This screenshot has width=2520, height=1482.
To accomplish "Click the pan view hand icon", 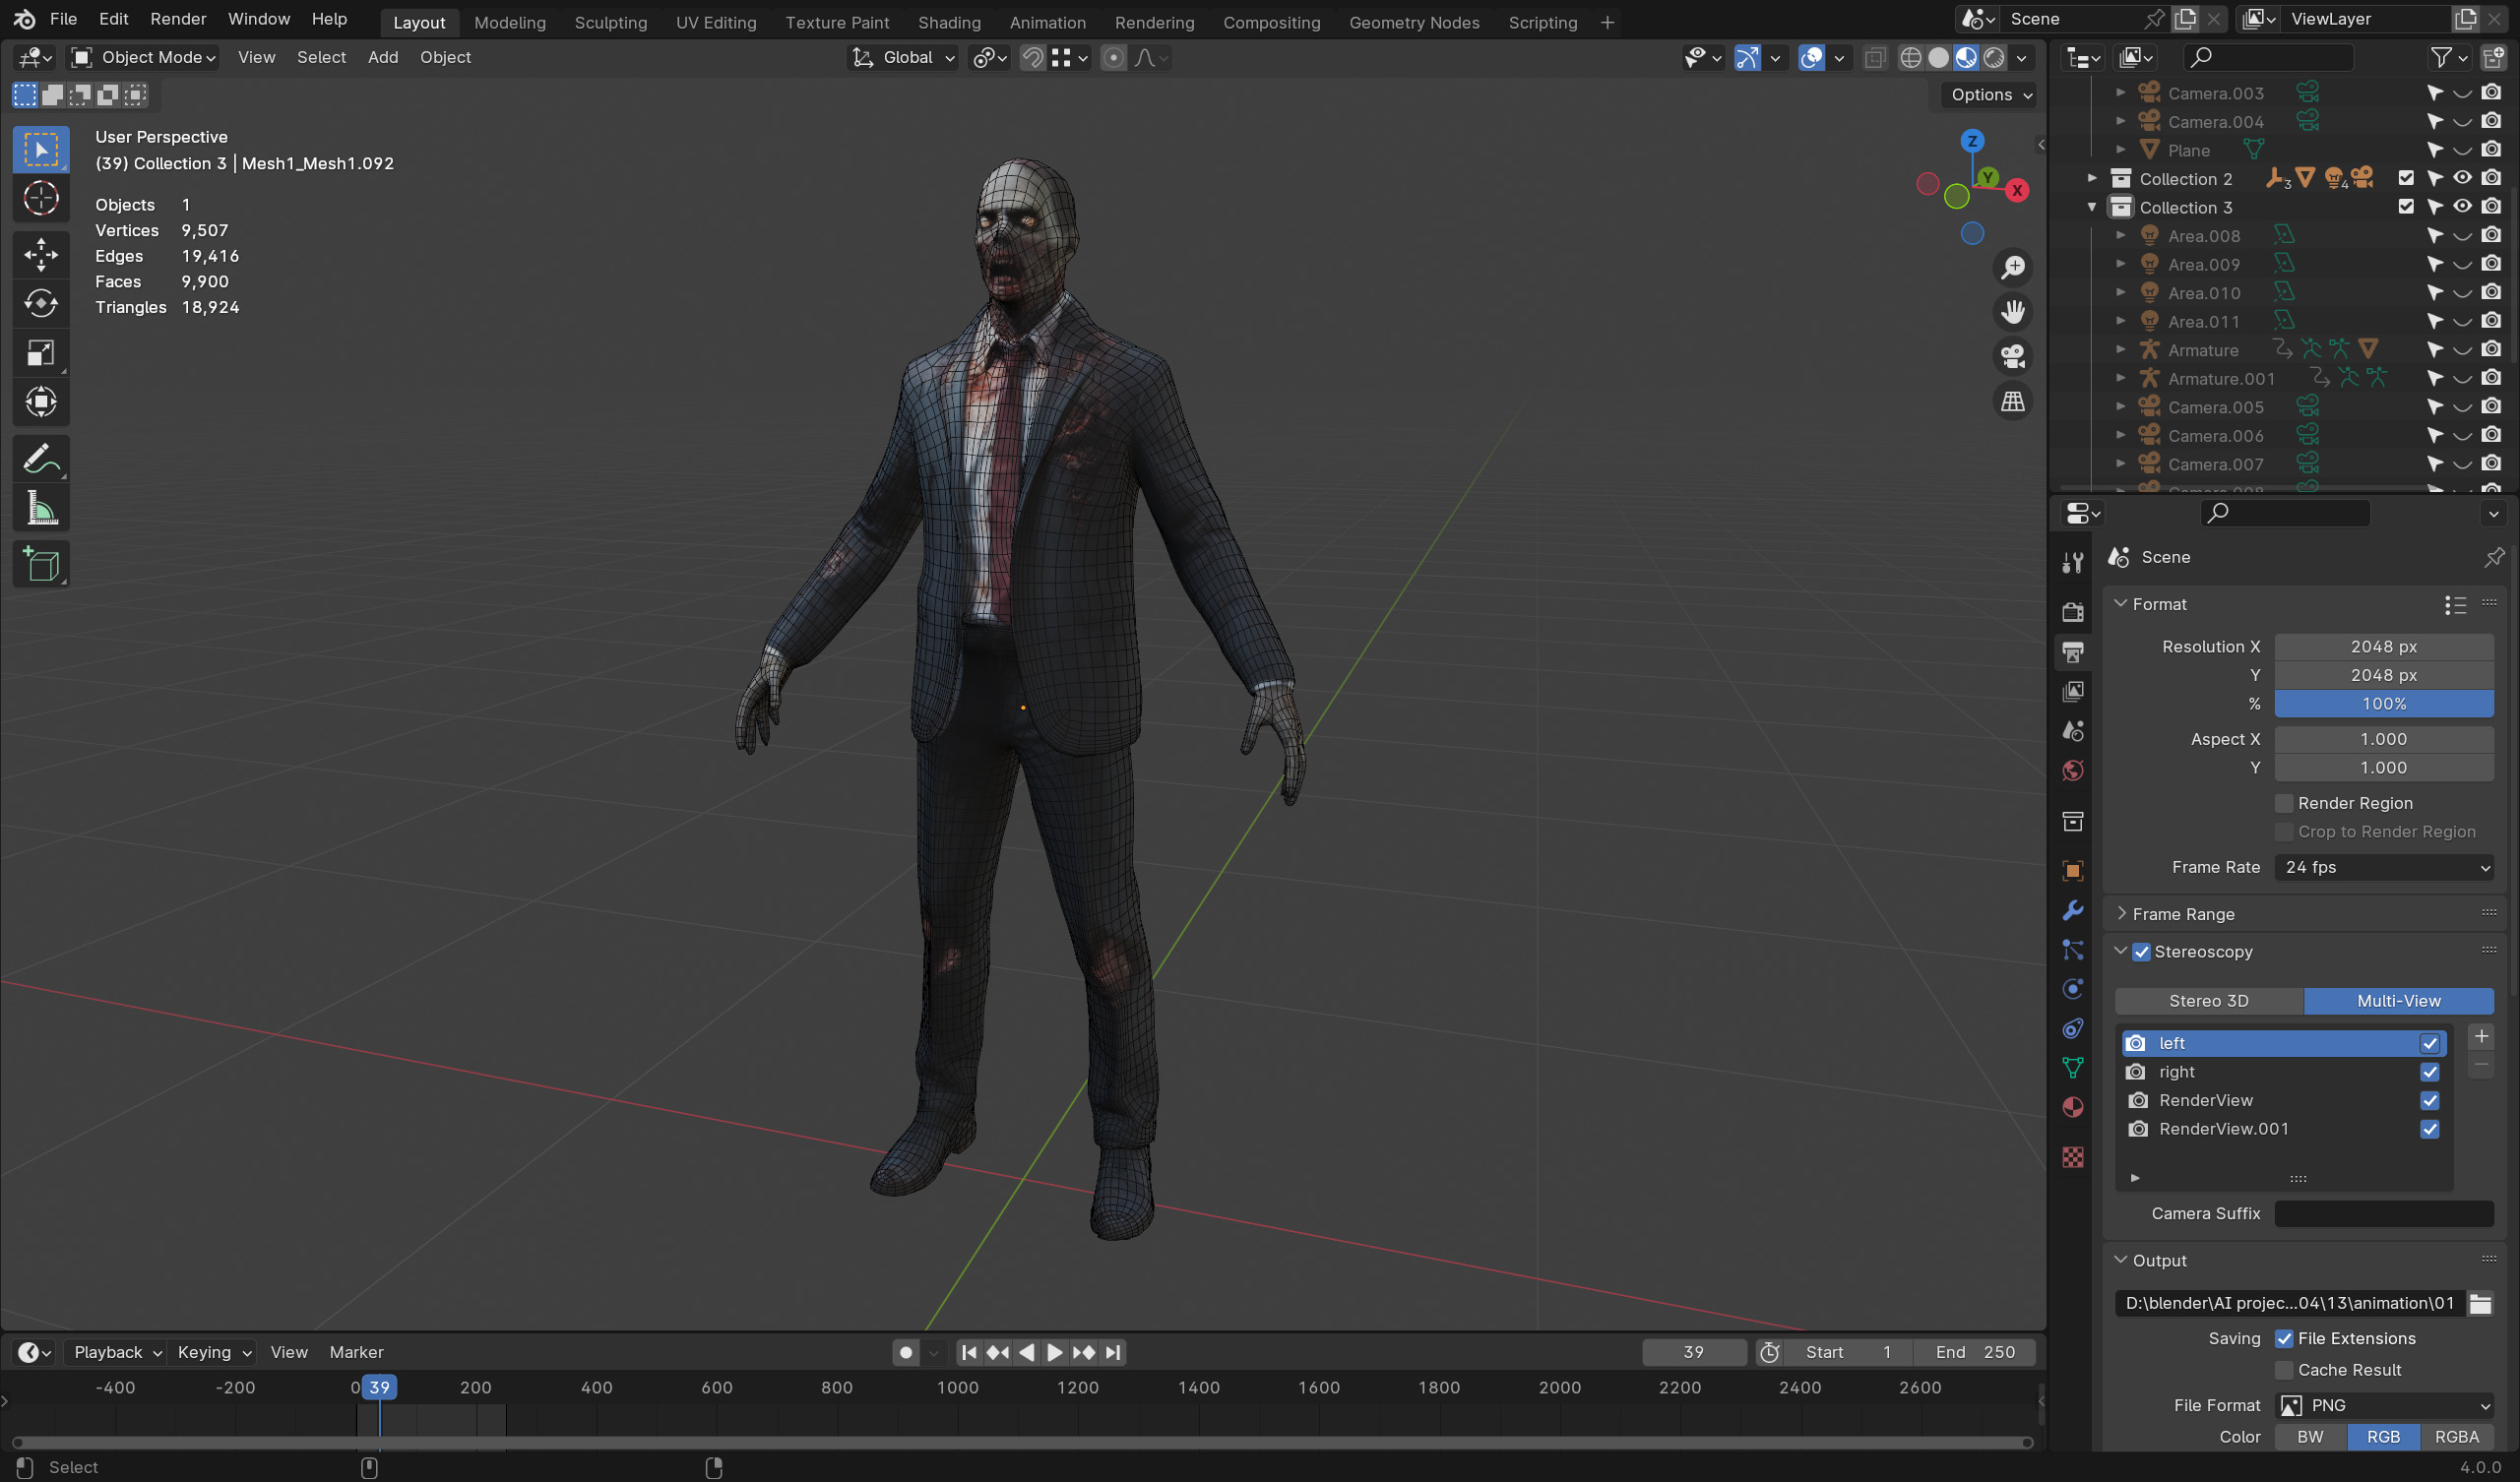I will click(x=2012, y=312).
